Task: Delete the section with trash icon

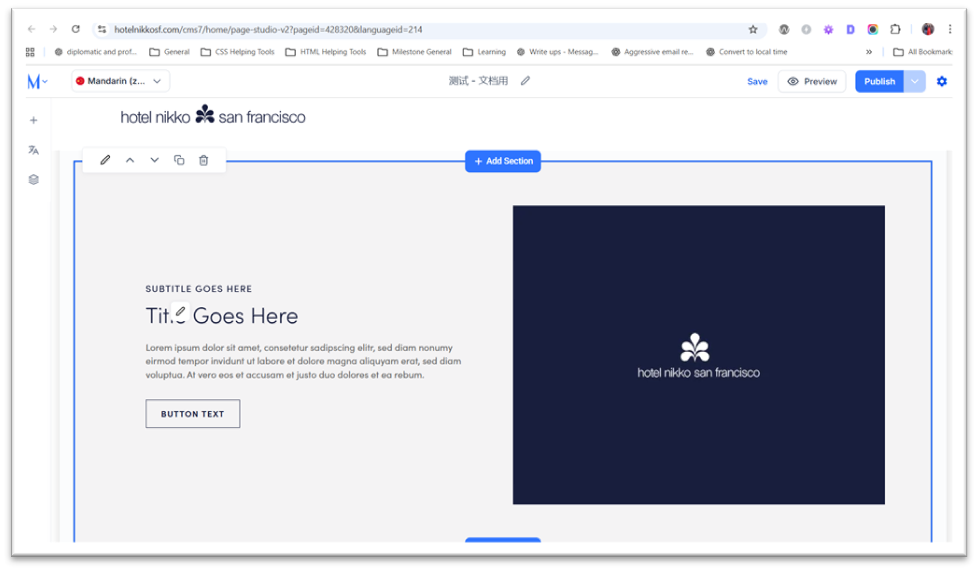Action: tap(203, 160)
